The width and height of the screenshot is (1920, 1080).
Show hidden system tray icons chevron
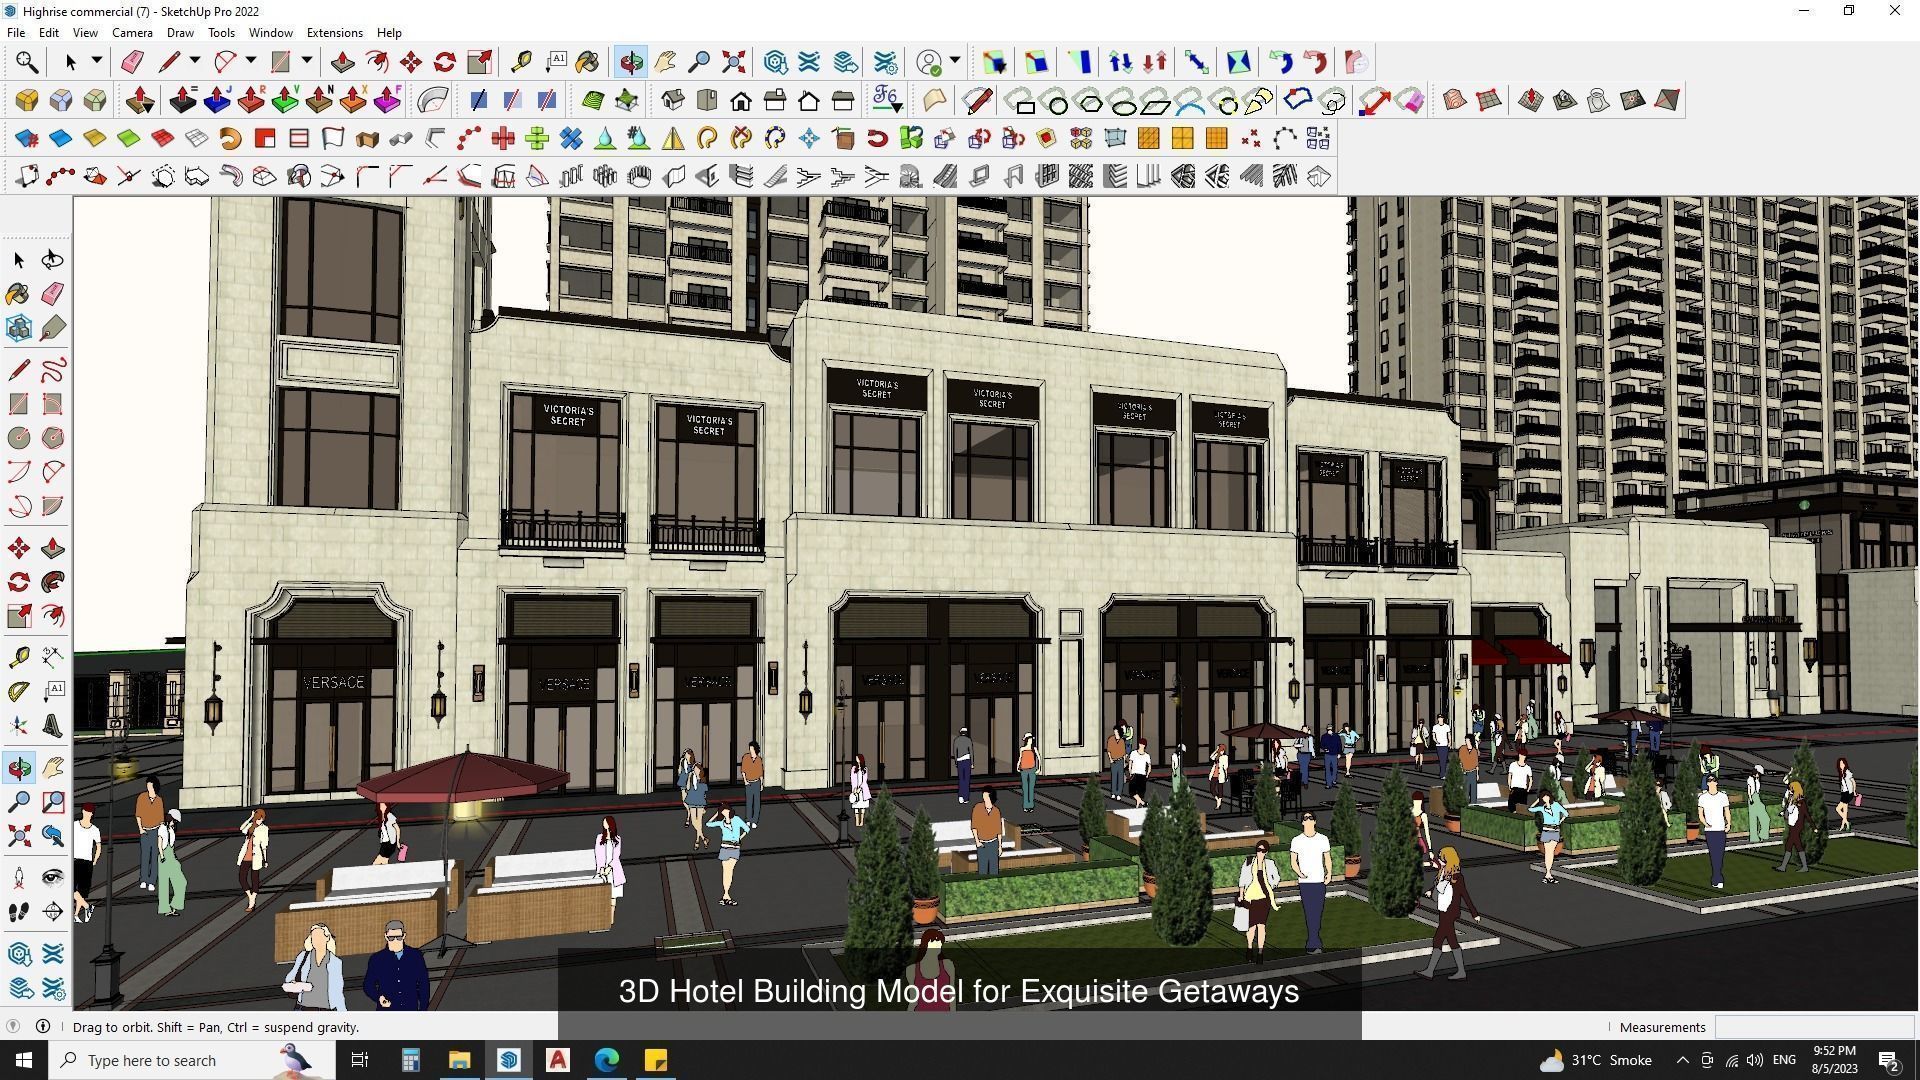click(x=1682, y=1060)
